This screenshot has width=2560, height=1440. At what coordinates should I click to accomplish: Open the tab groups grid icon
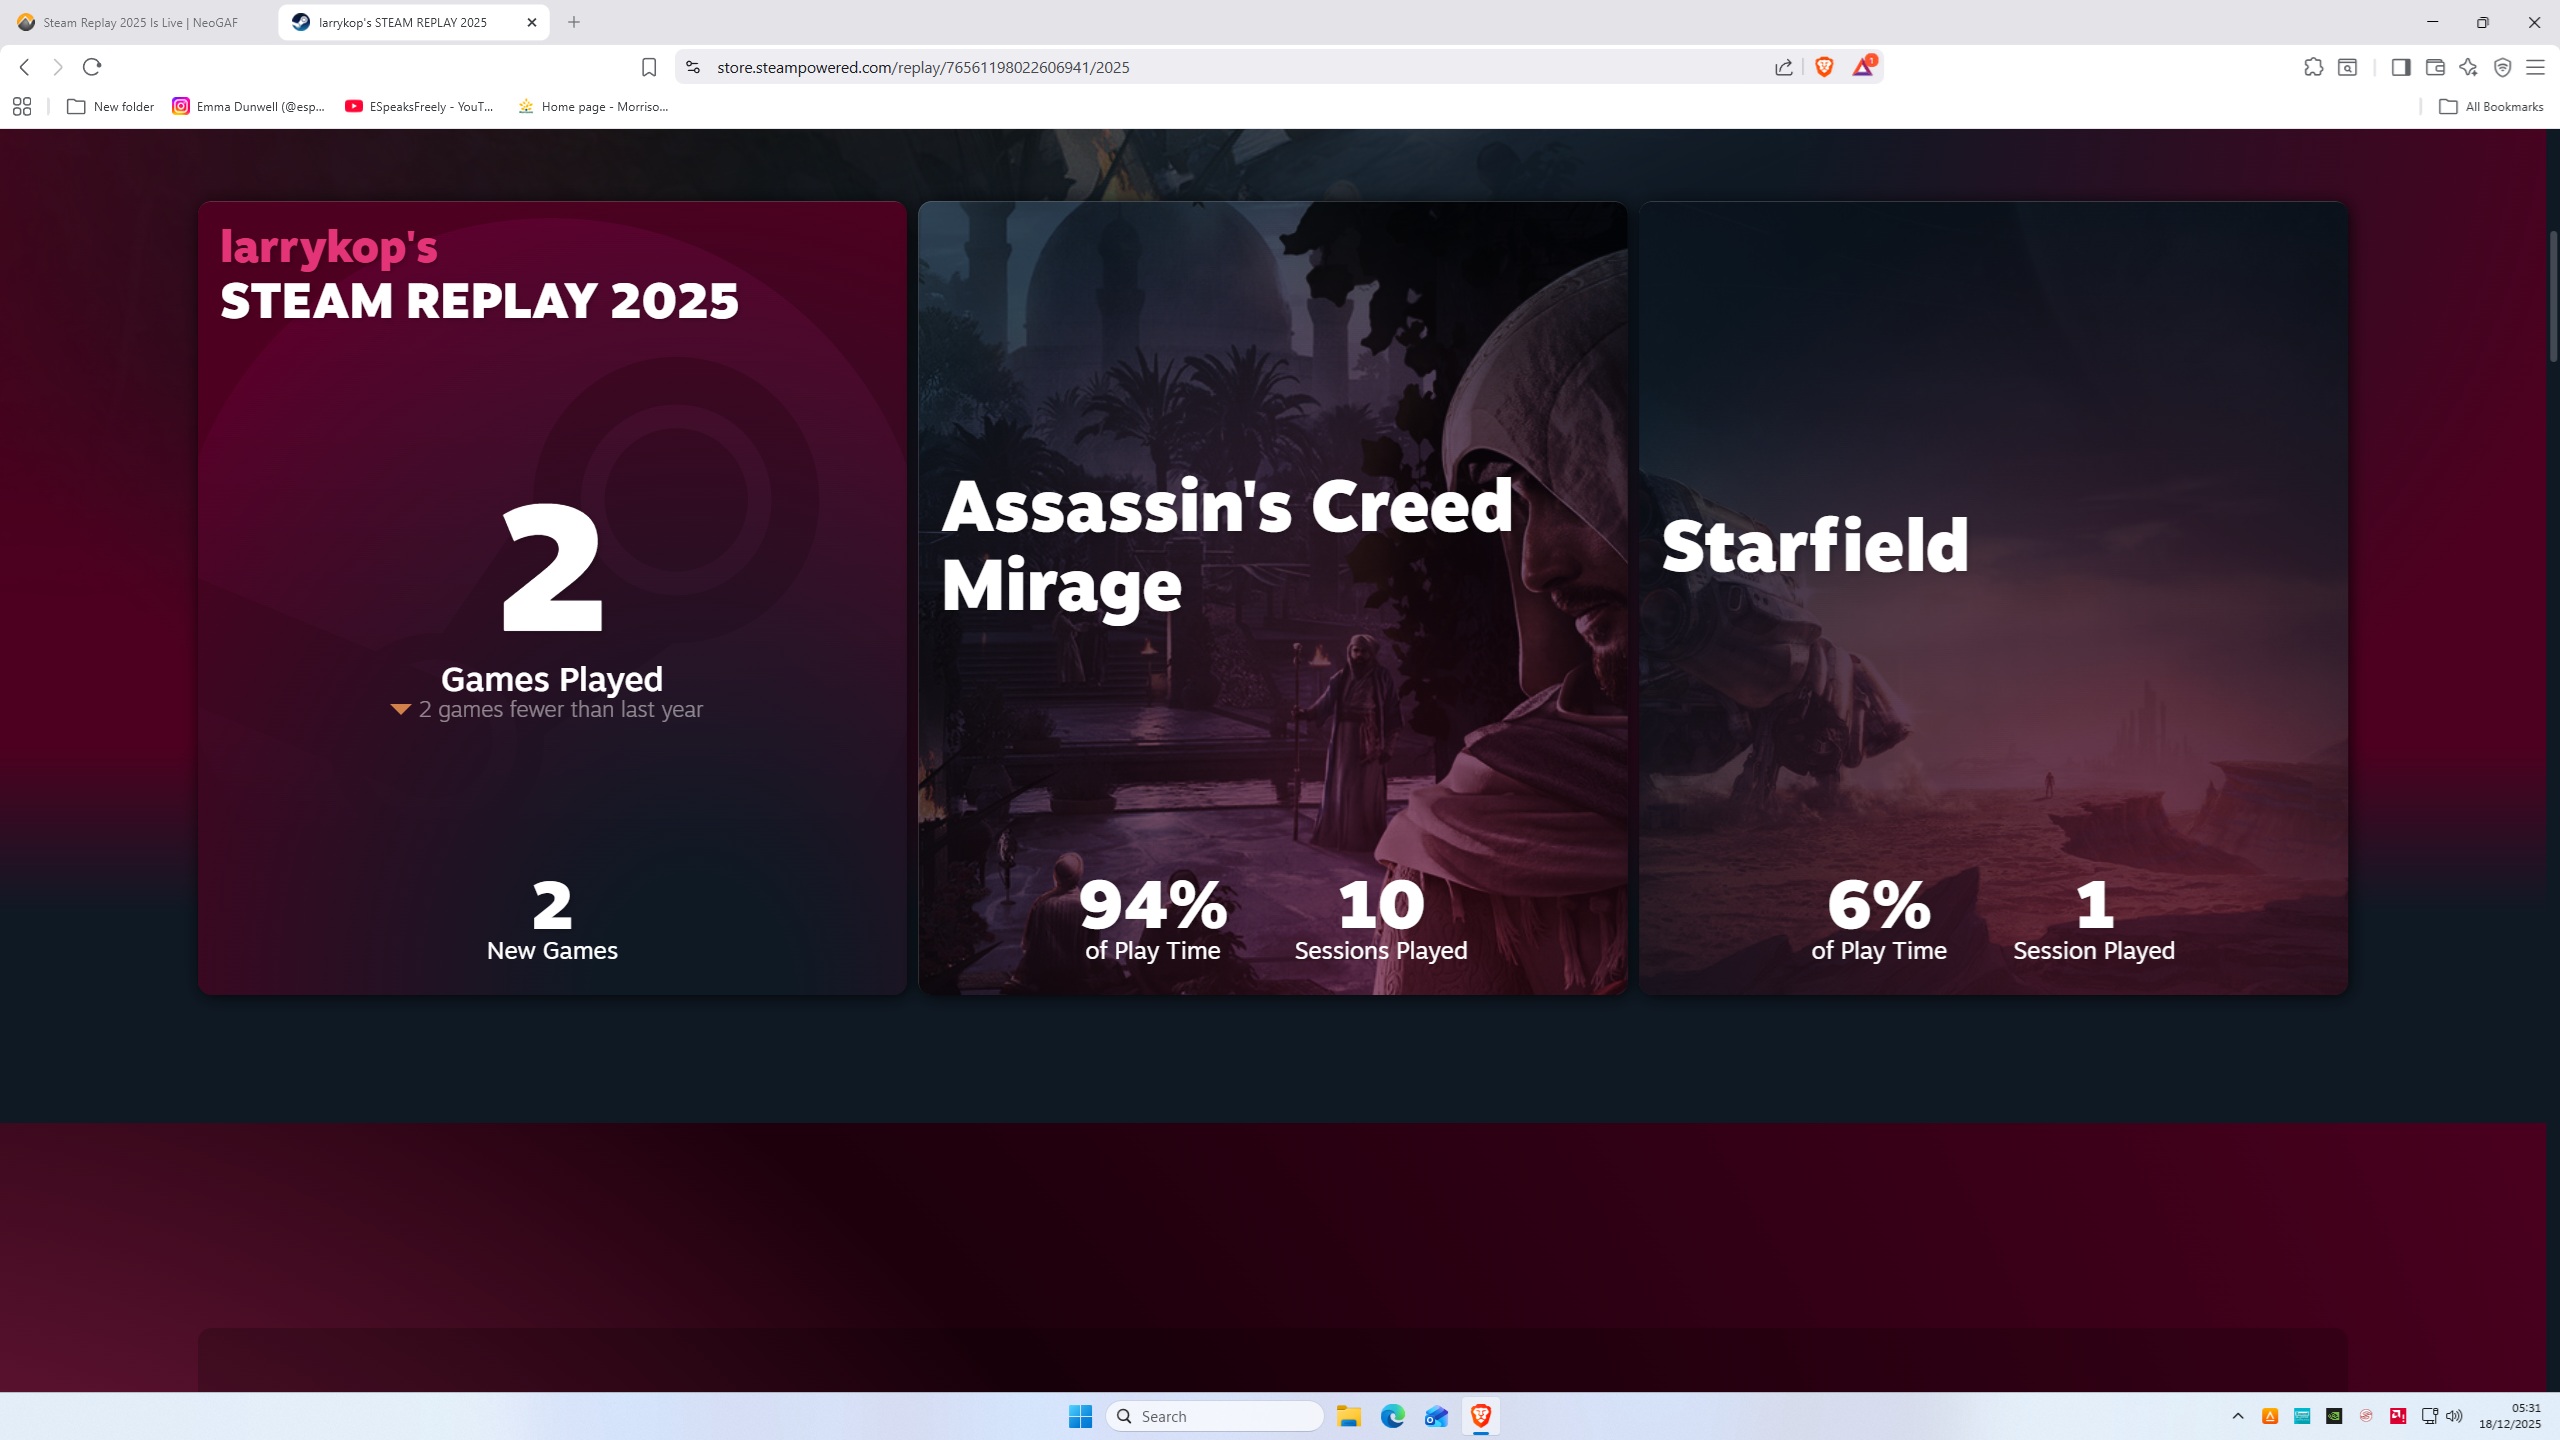[x=22, y=106]
